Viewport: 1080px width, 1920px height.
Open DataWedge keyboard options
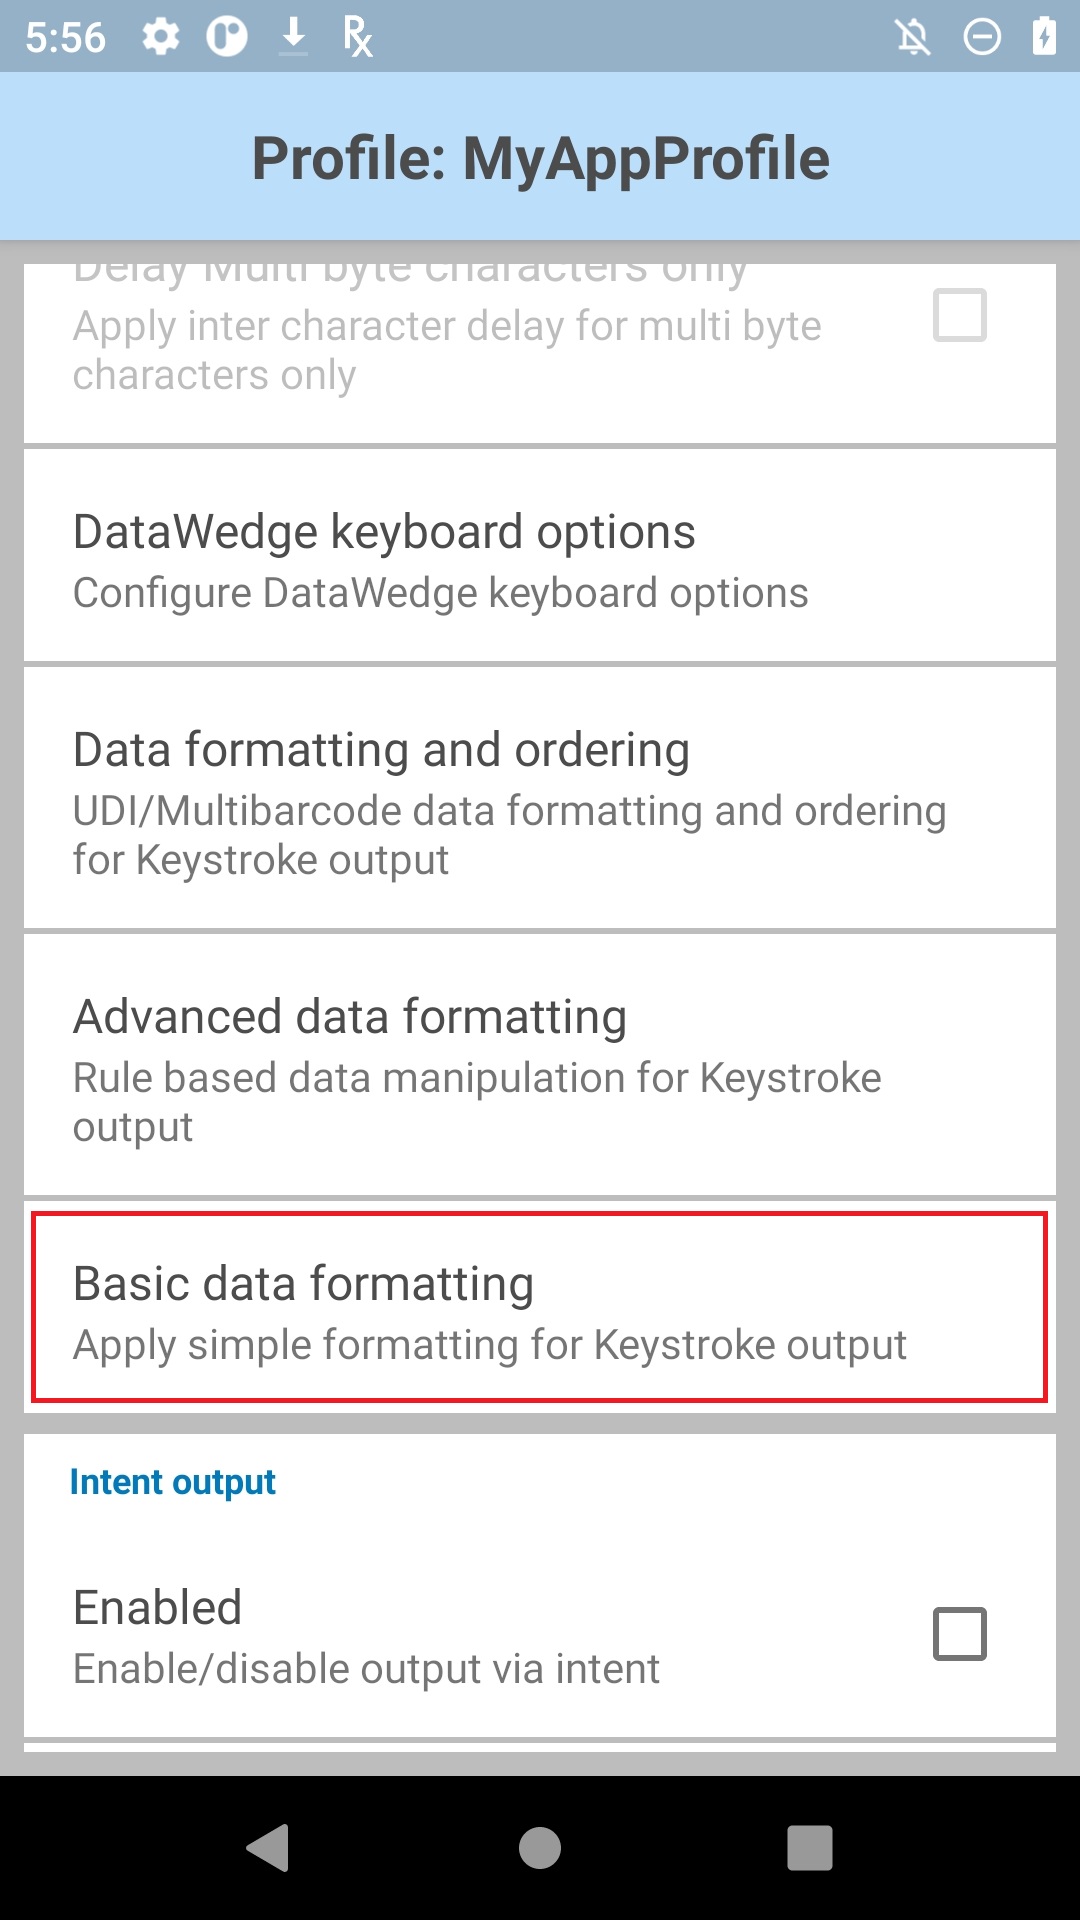click(x=540, y=556)
